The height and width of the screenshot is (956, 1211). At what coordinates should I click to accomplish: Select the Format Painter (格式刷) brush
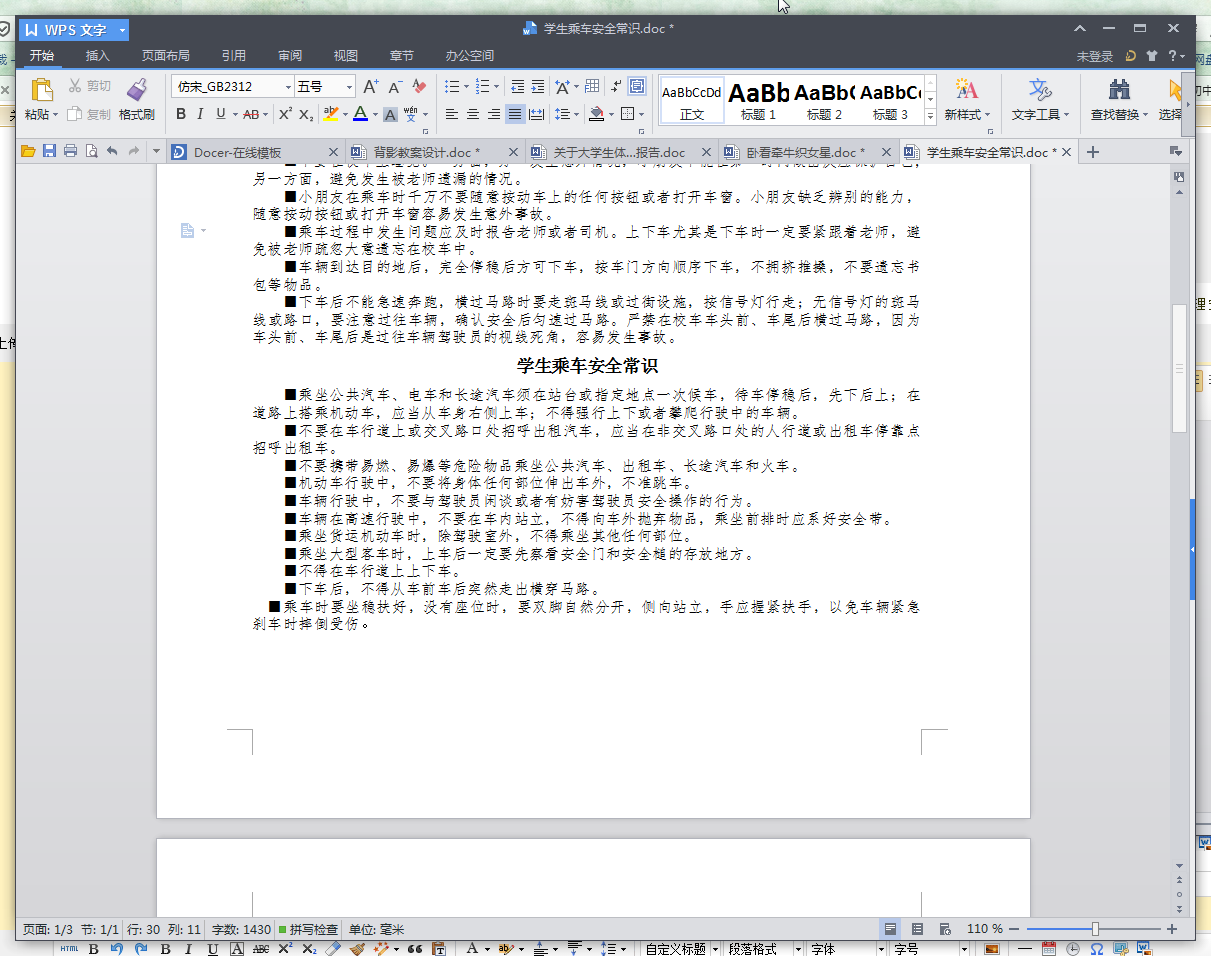pyautogui.click(x=137, y=89)
